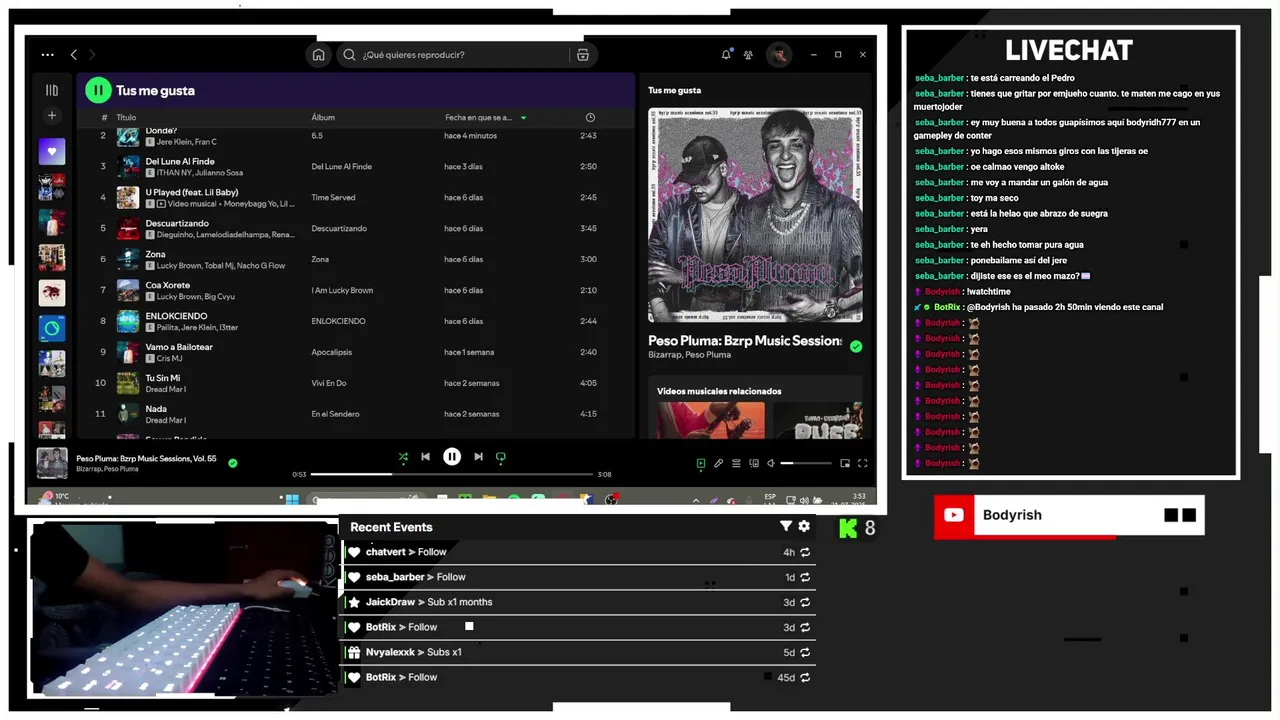The width and height of the screenshot is (1280, 720).
Task: Open artist link 'Lucky Brown, Big Cvyu'
Action: point(195,297)
